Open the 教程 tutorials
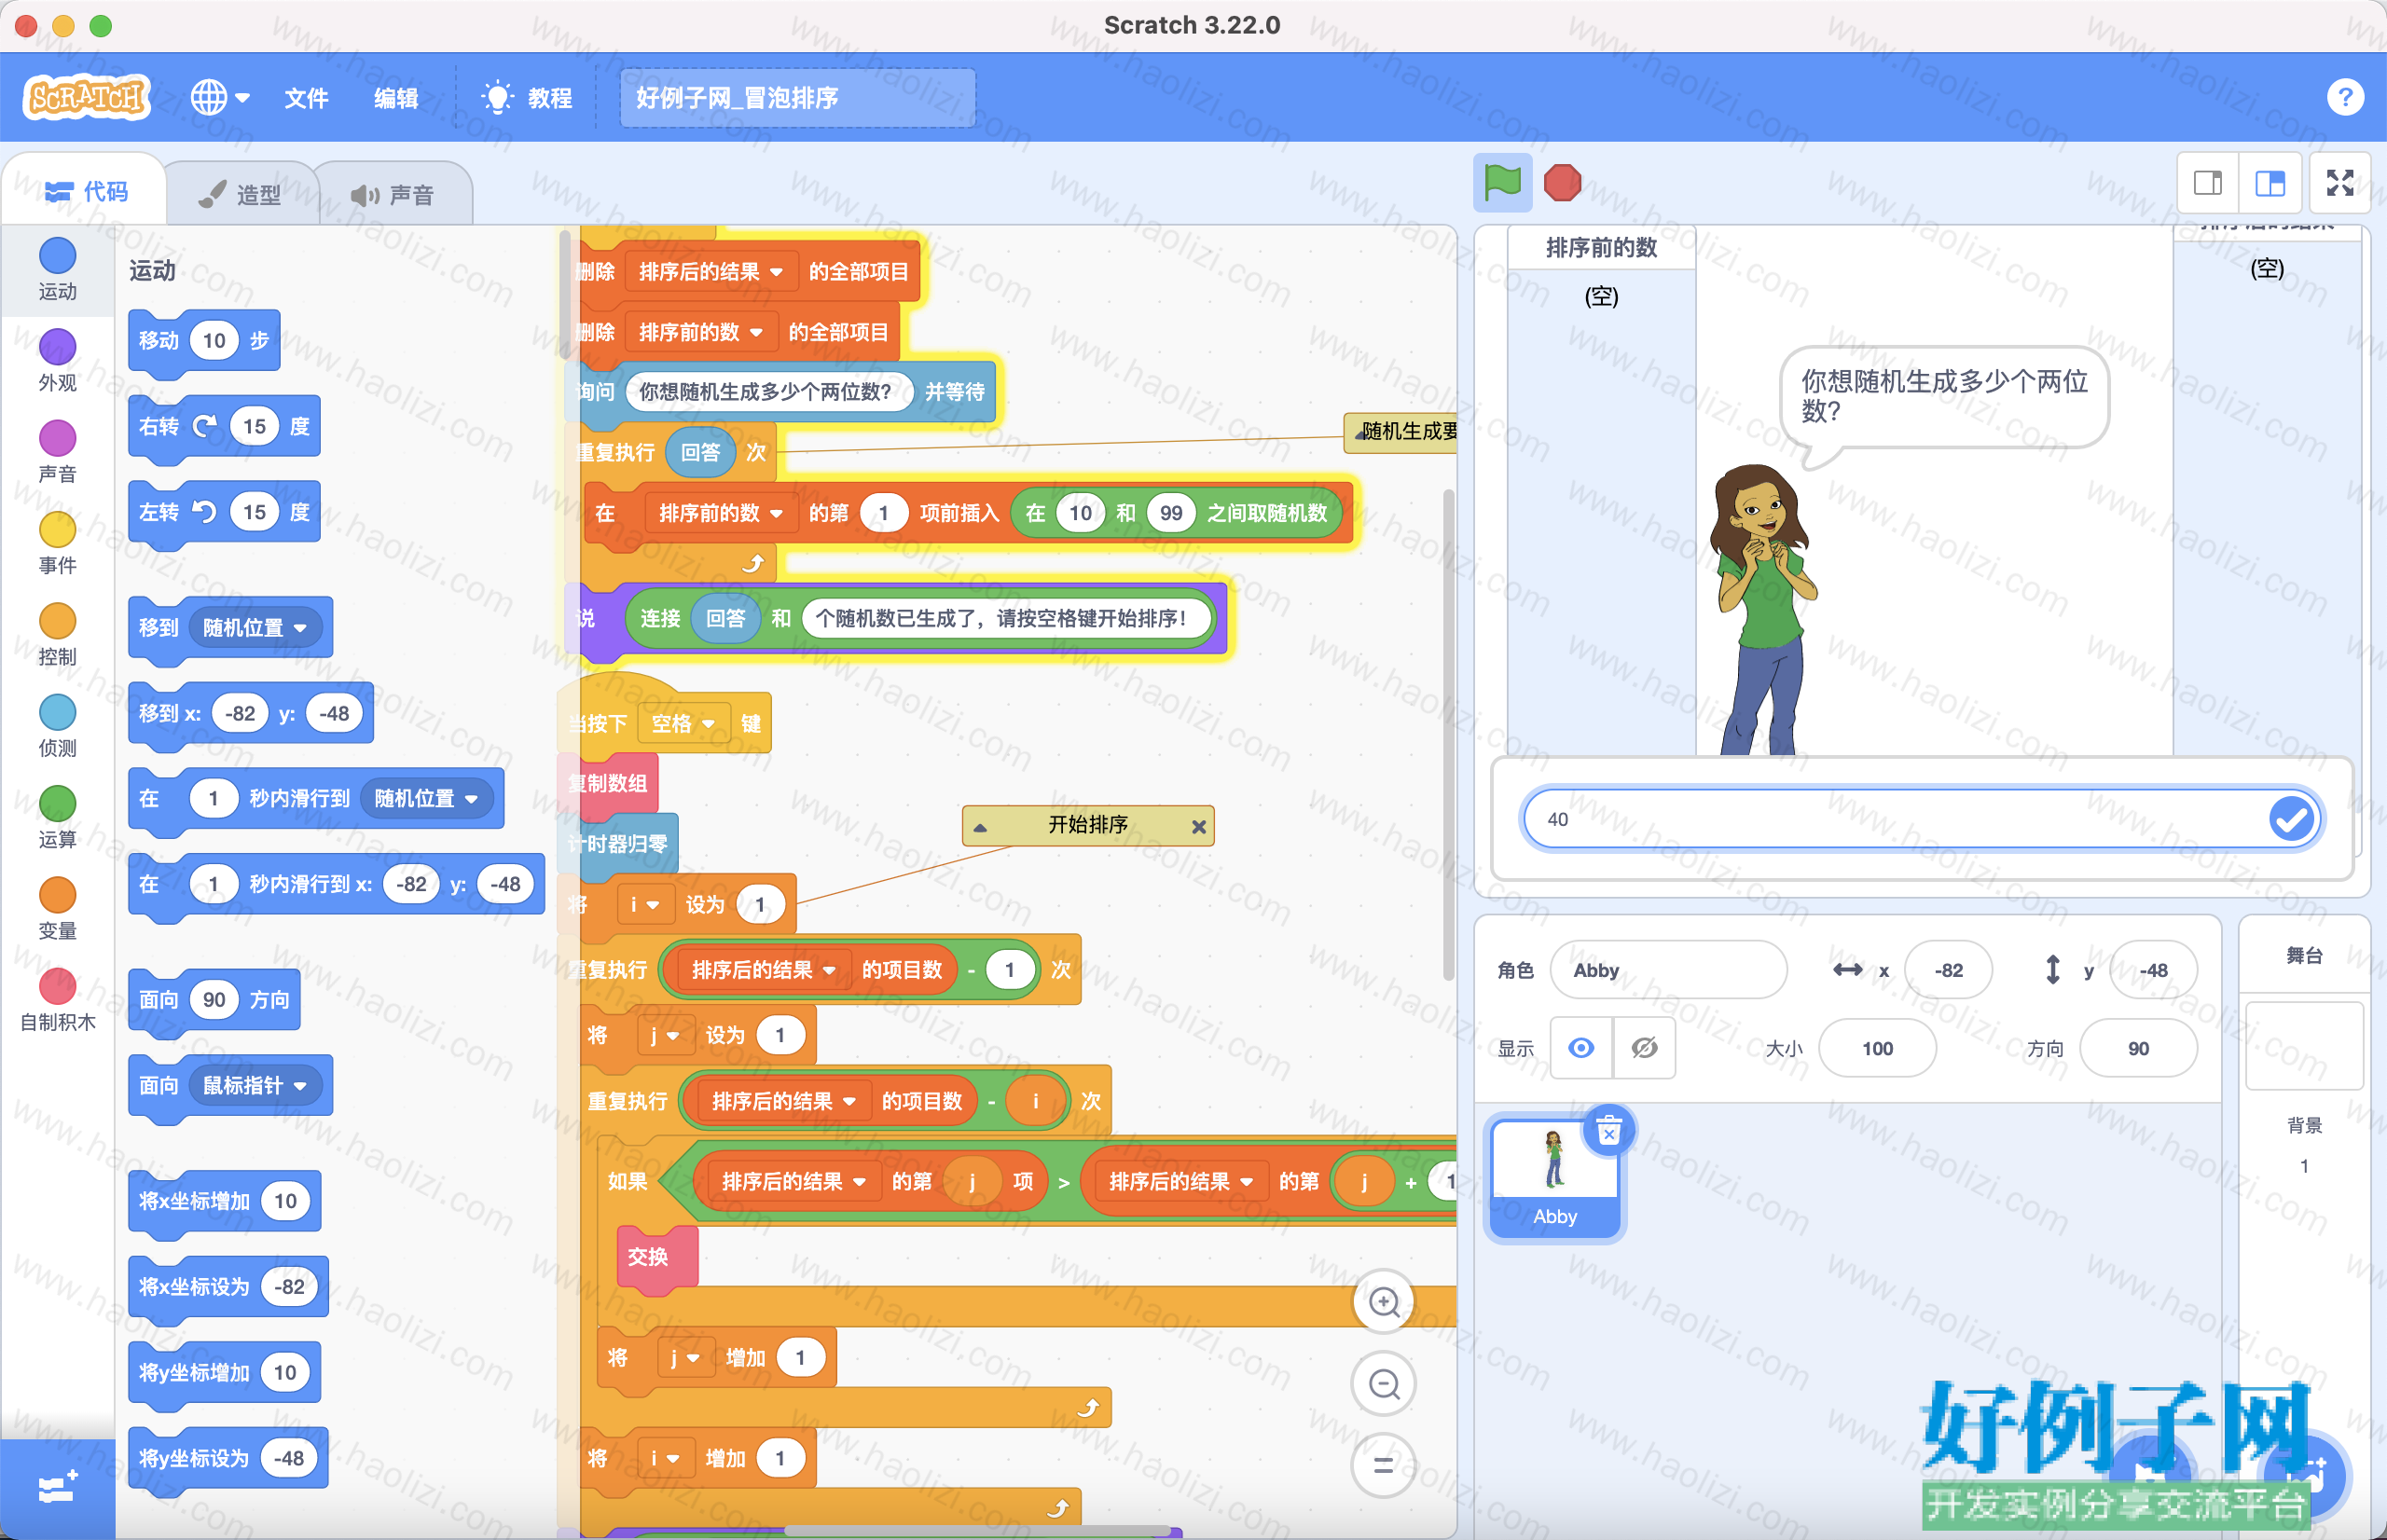 (527, 97)
